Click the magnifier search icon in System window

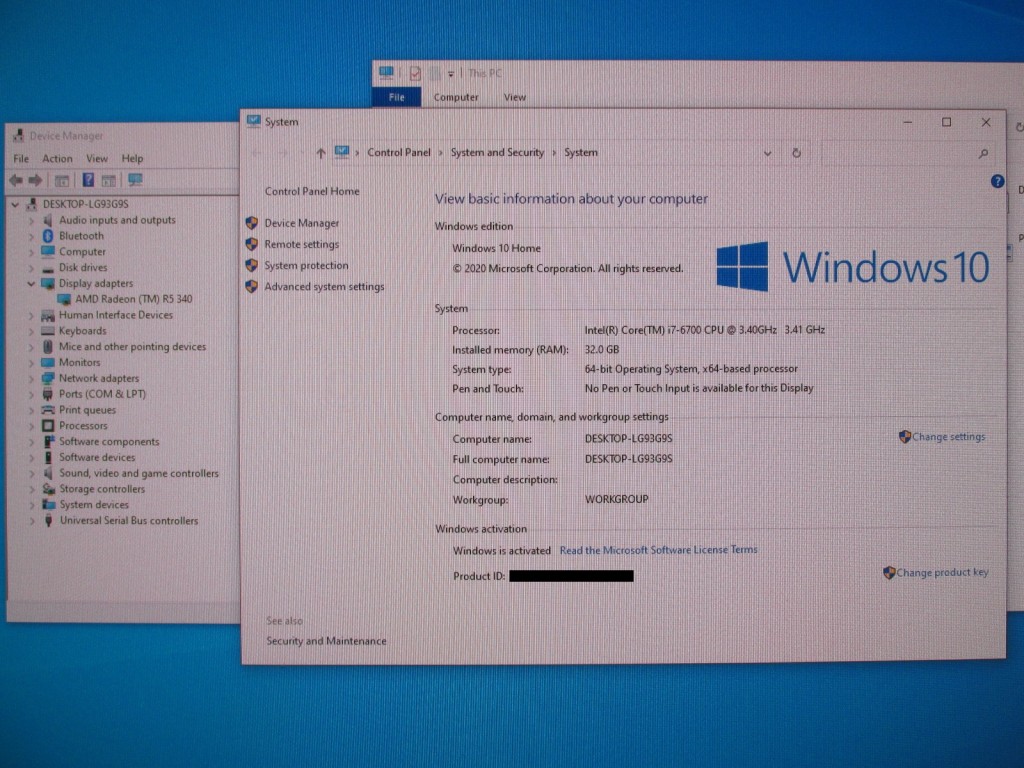[x=984, y=153]
